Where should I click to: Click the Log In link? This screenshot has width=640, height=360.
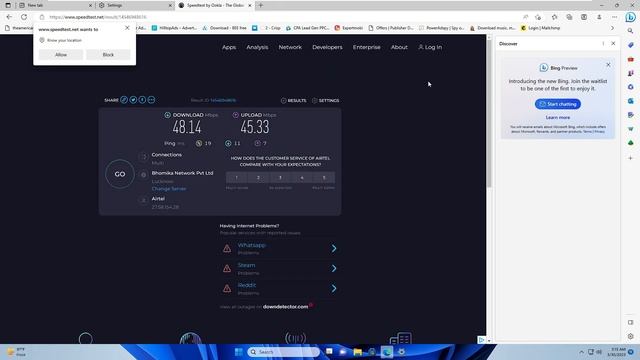coord(430,47)
